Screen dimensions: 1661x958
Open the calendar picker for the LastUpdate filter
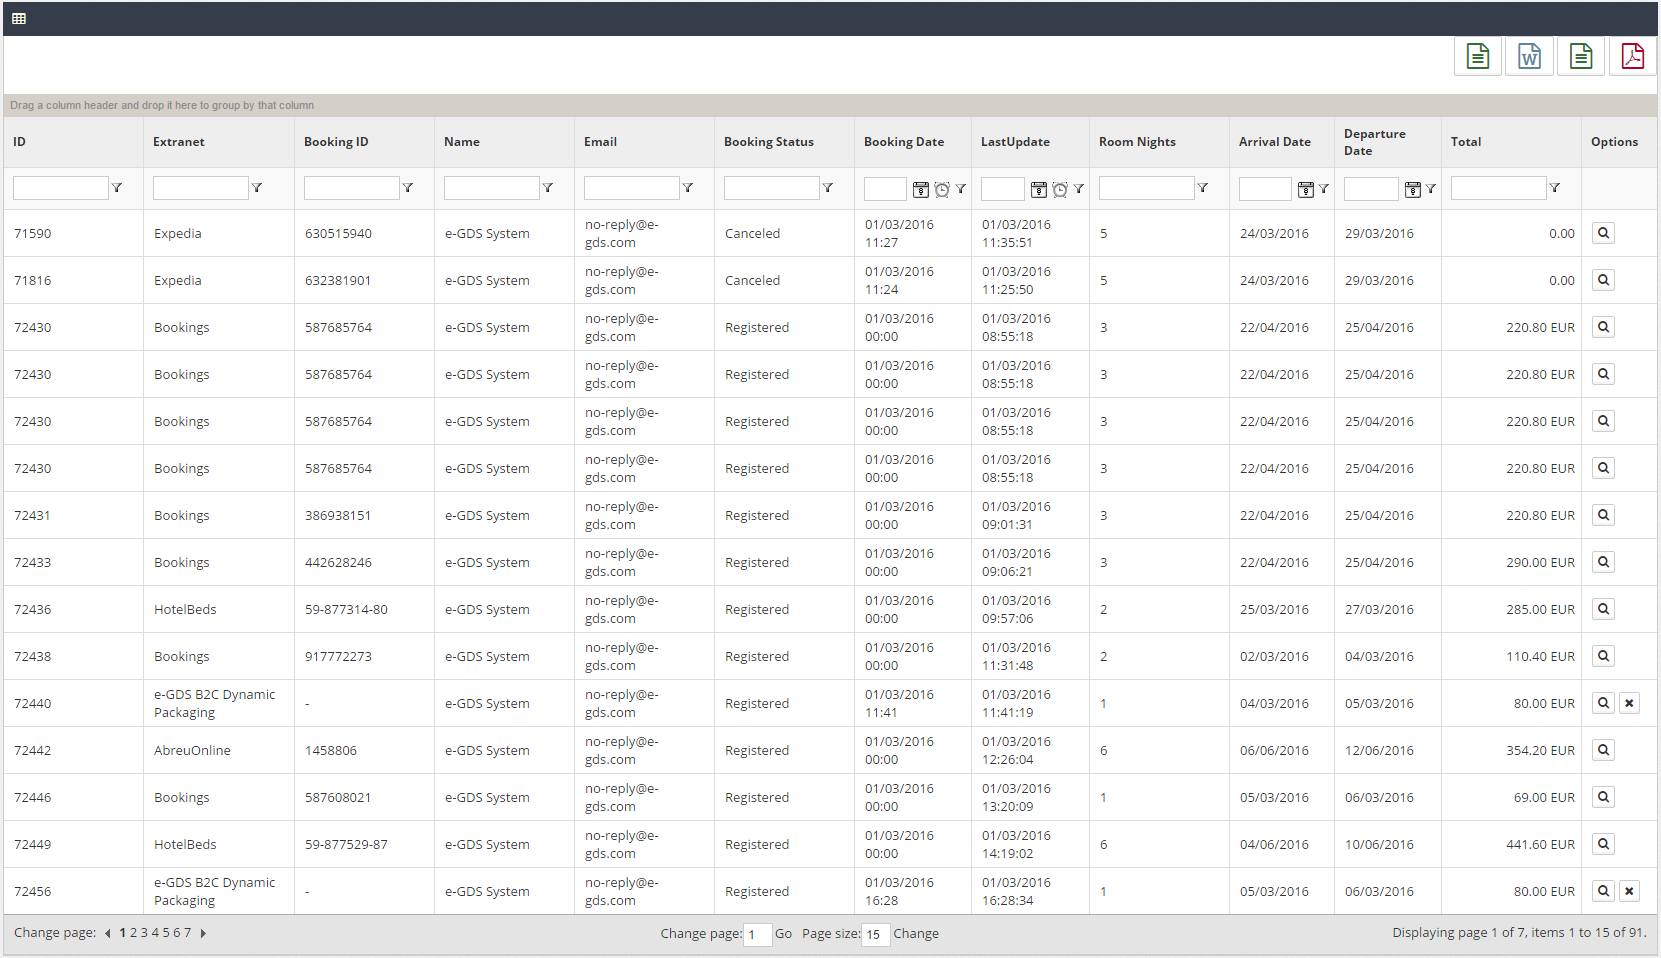pos(1039,189)
